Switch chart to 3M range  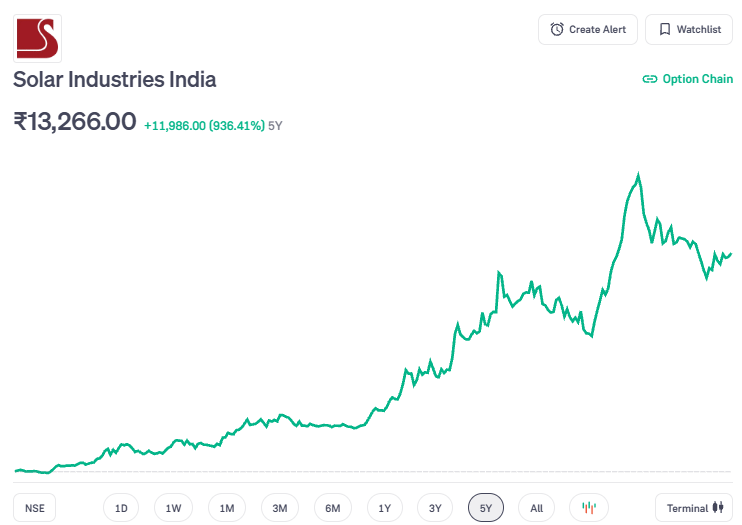(x=280, y=508)
